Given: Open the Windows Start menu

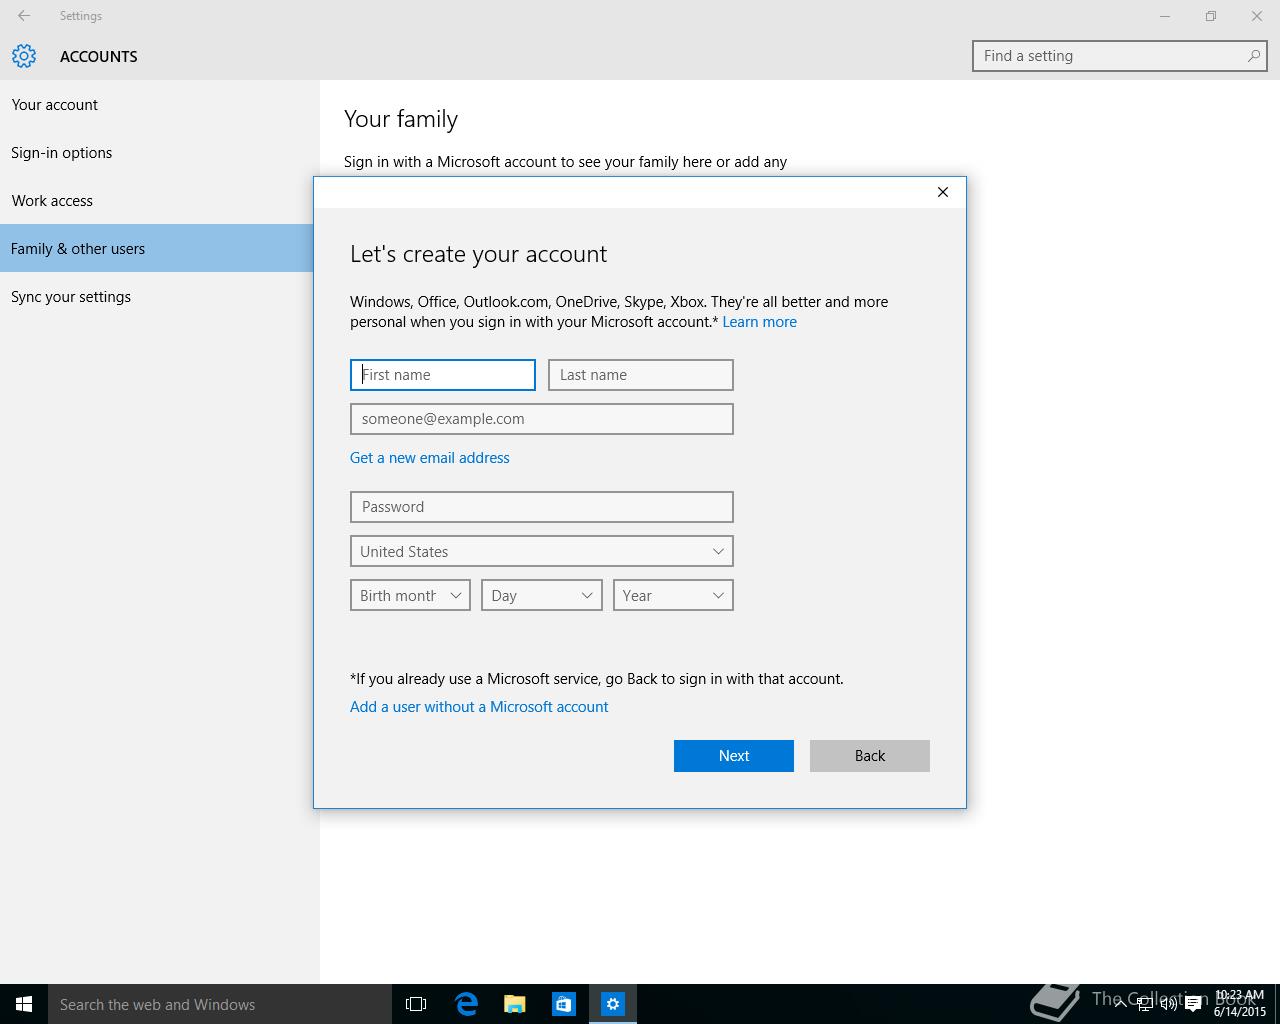Looking at the screenshot, I should (x=24, y=1004).
